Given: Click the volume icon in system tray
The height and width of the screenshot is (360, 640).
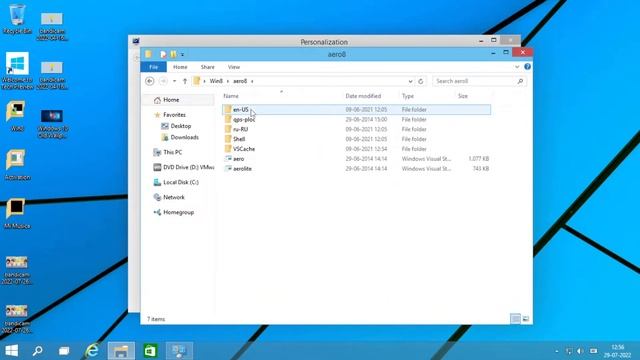Looking at the screenshot, I should (580, 351).
